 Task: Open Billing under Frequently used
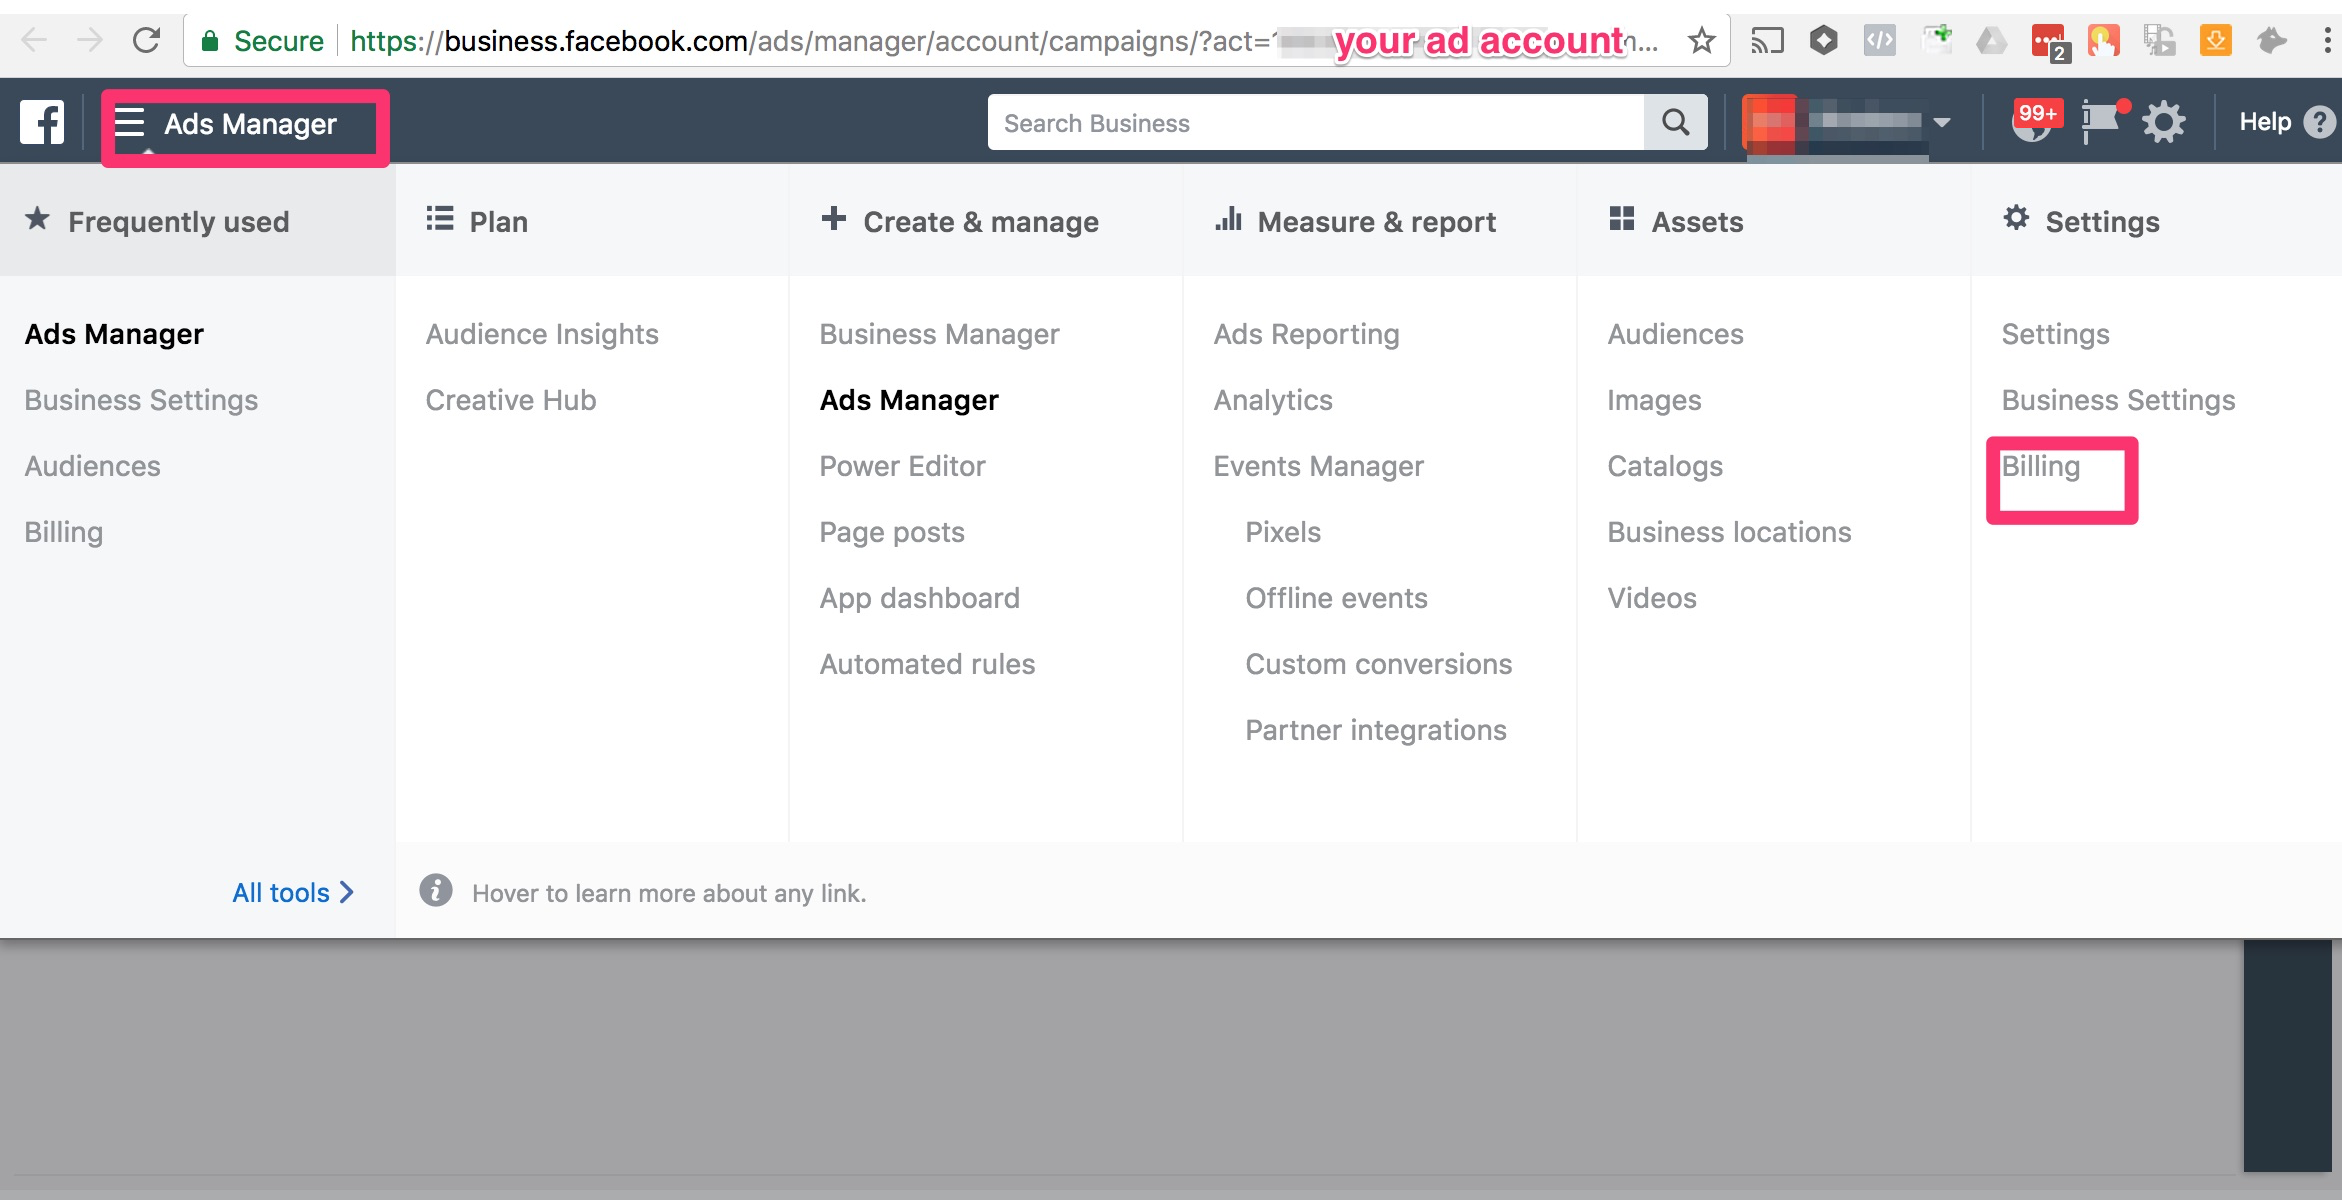64,532
